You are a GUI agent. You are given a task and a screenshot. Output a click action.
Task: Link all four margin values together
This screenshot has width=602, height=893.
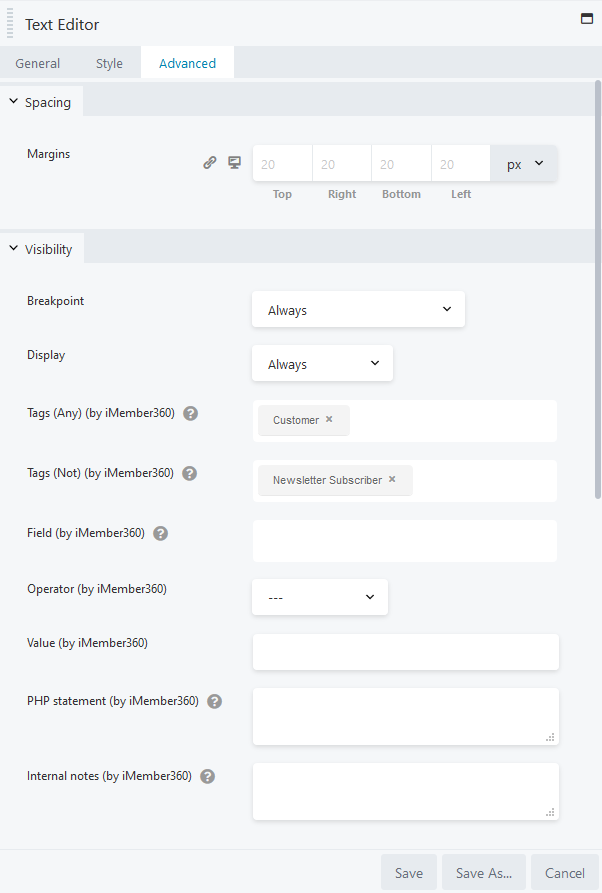(210, 162)
